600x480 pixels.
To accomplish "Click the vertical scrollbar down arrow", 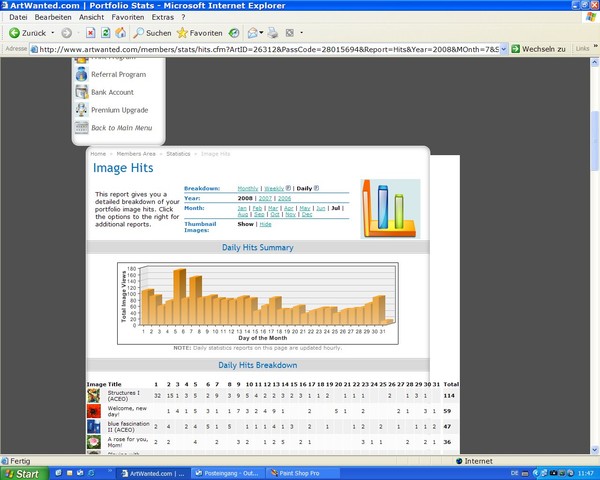I will (x=595, y=450).
